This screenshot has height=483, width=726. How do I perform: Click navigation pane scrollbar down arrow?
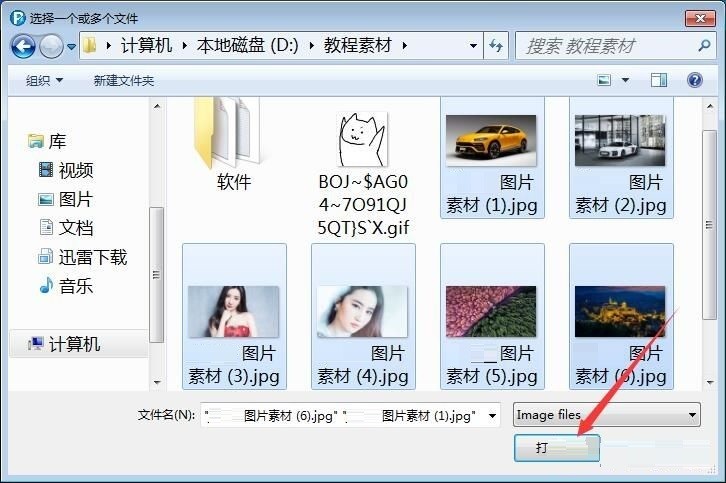pyautogui.click(x=157, y=383)
